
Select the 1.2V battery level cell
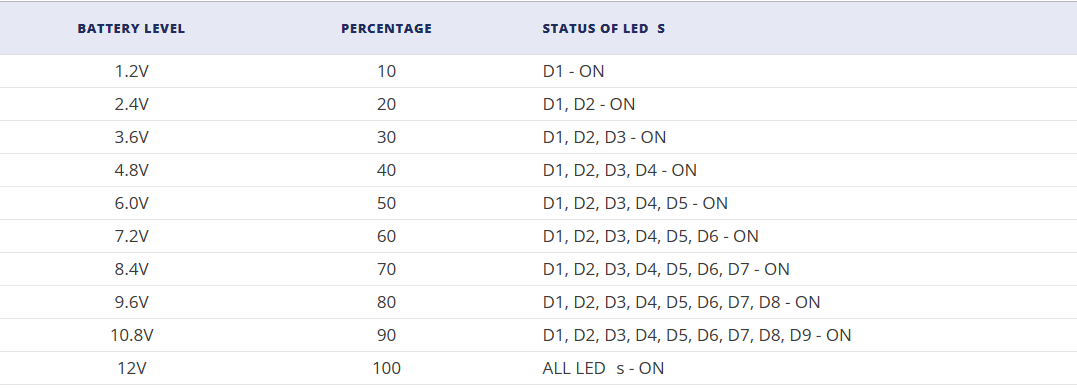click(131, 71)
